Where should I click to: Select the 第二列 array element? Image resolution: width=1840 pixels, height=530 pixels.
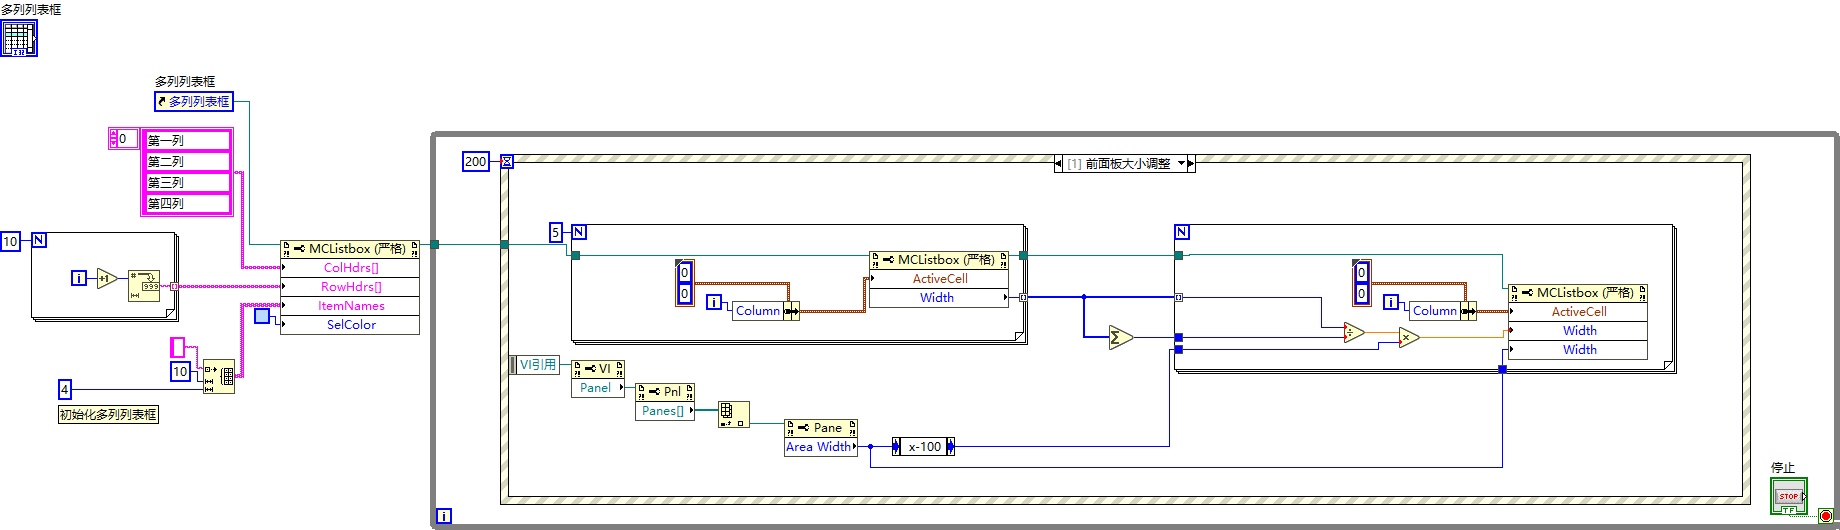point(187,162)
